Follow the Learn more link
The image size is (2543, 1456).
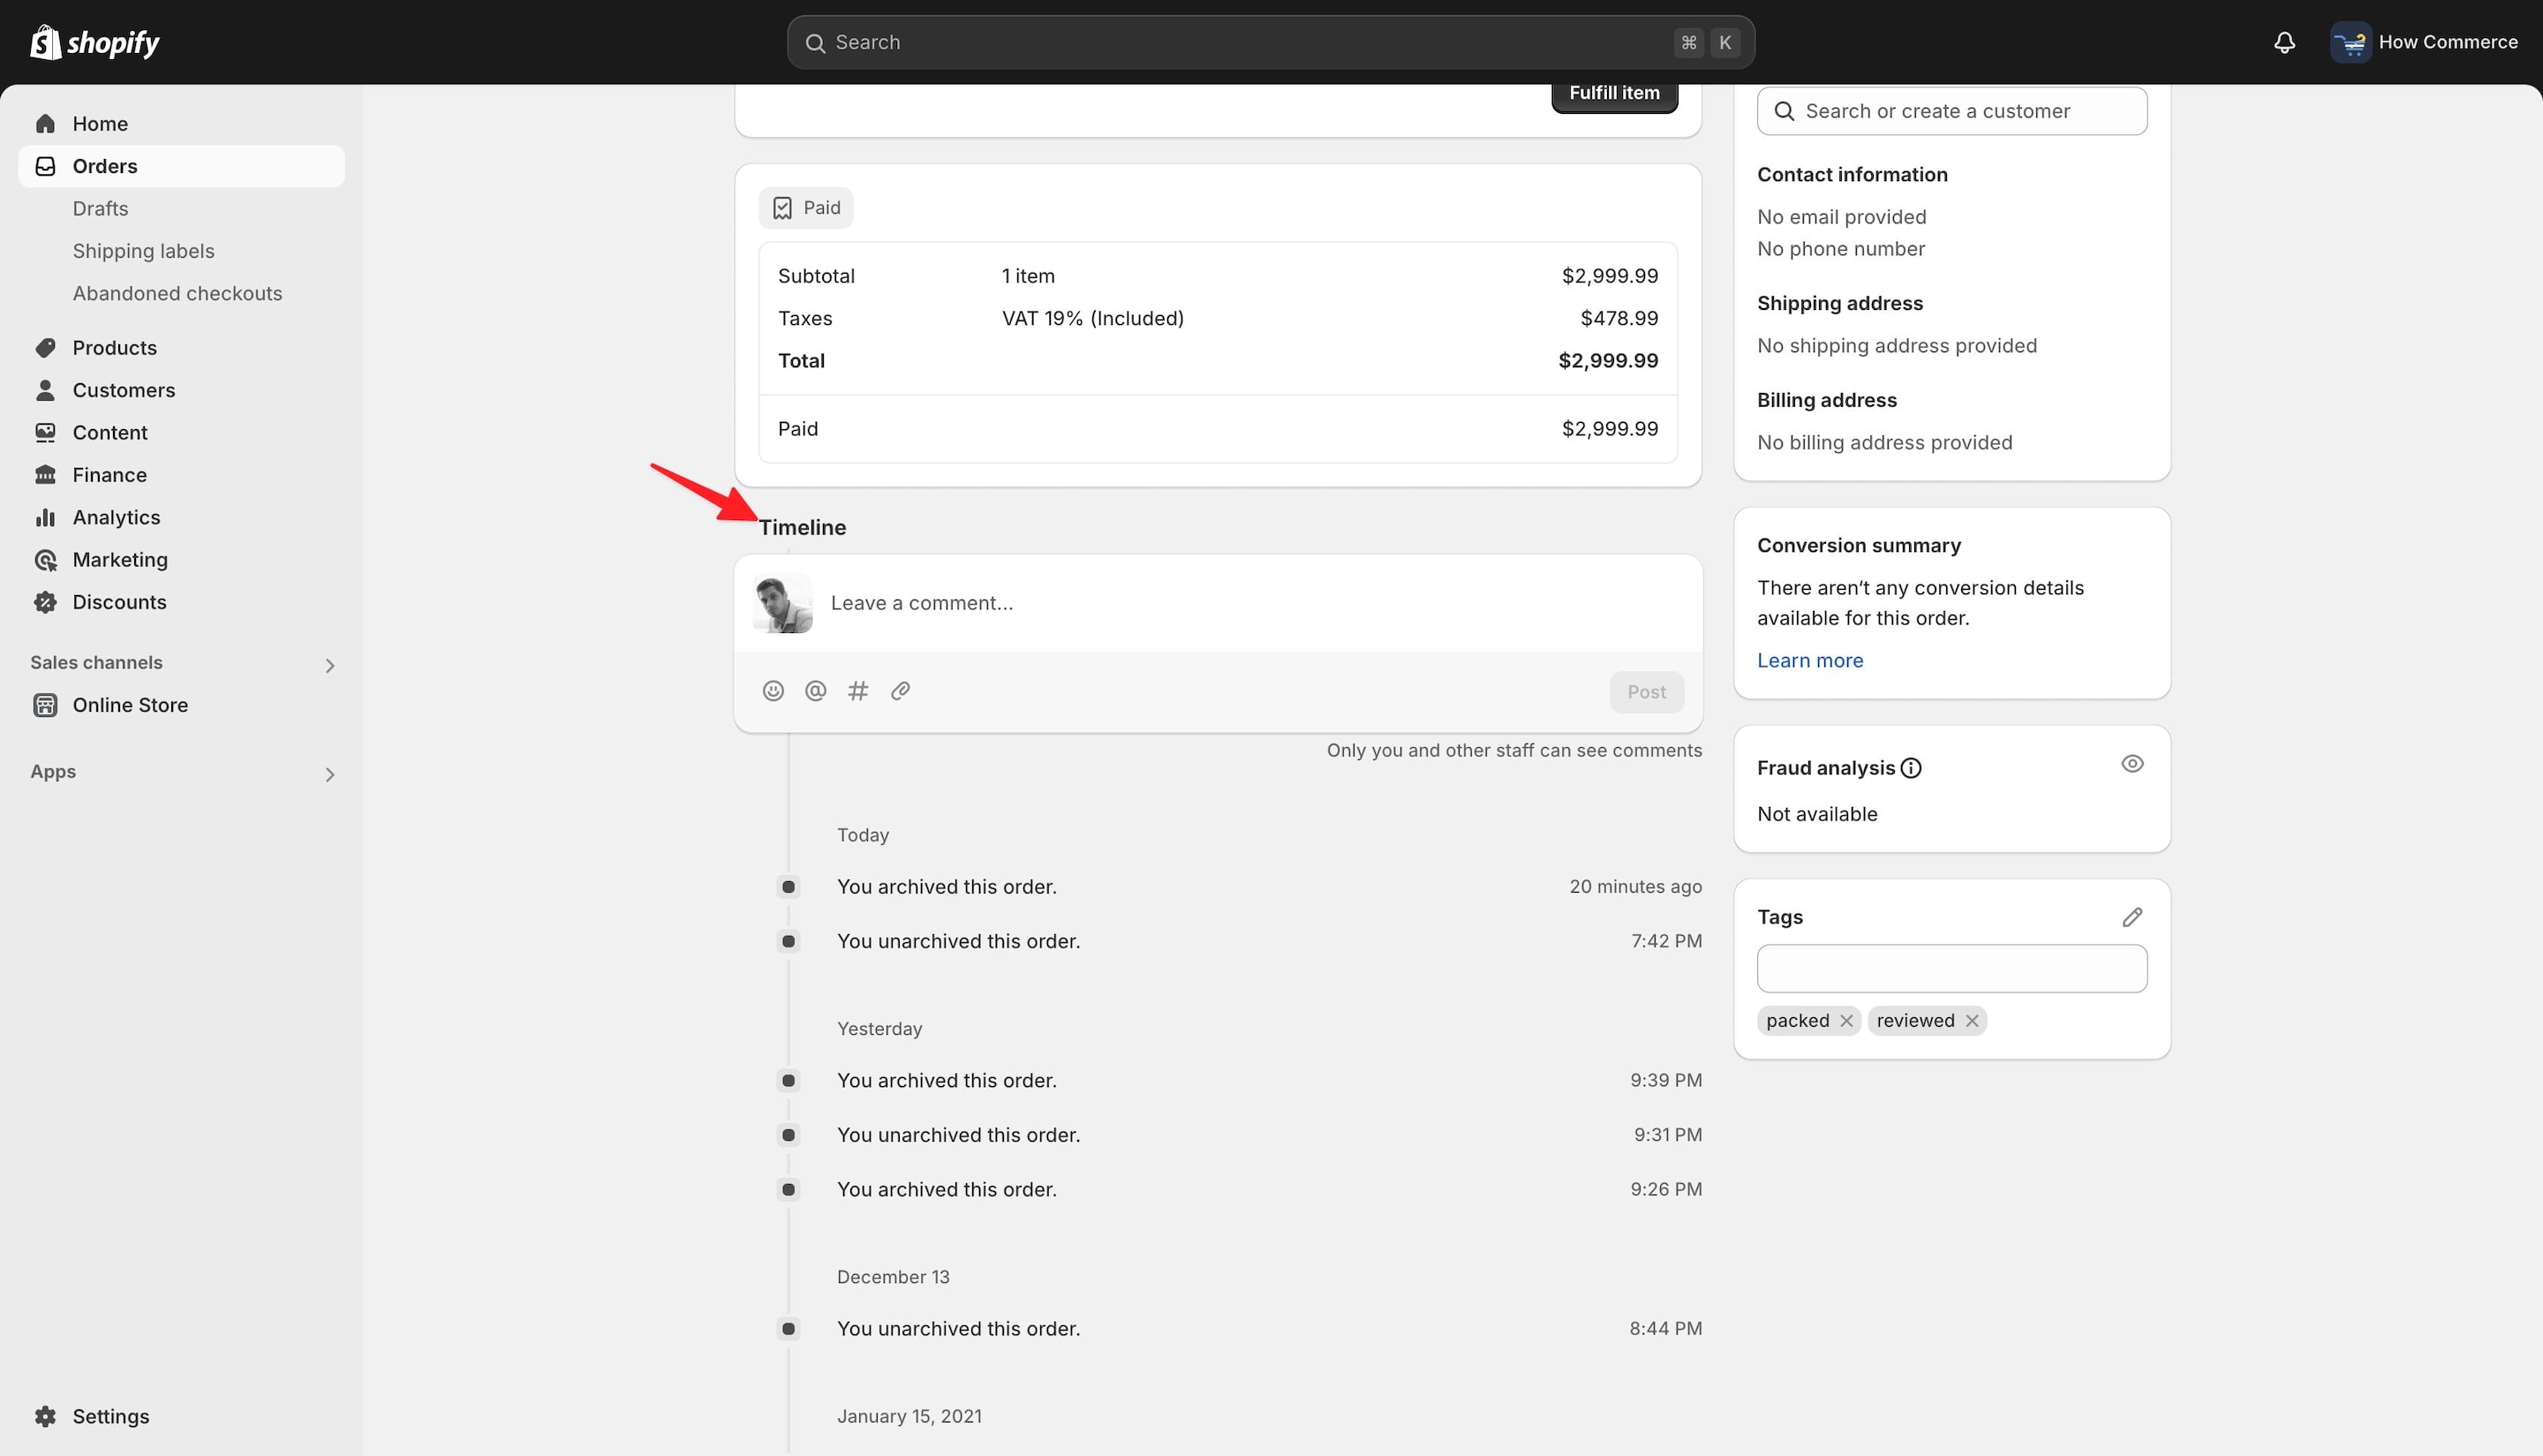[x=1810, y=660]
